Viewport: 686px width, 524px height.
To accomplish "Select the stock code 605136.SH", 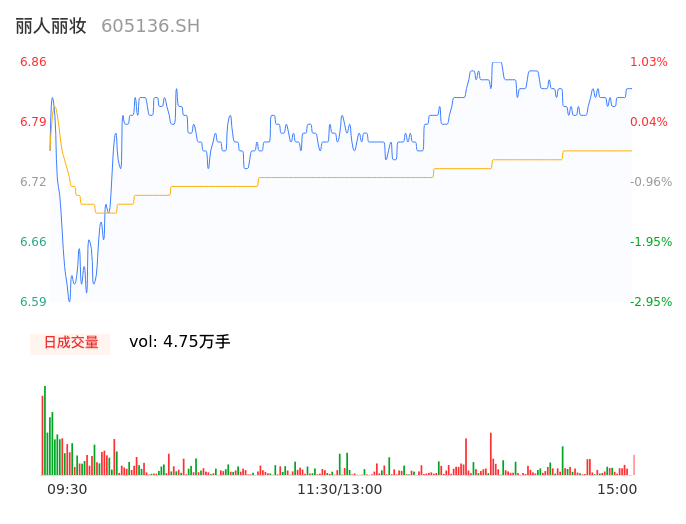I will (150, 26).
